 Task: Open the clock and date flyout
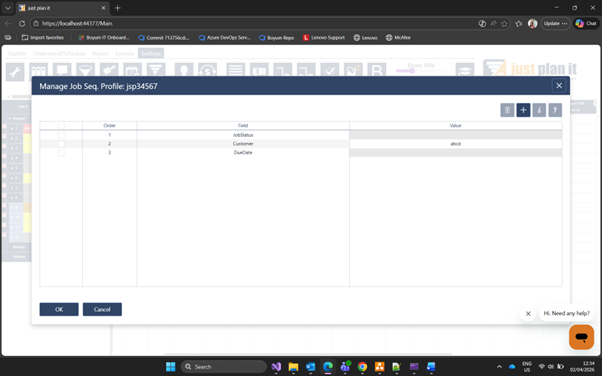click(x=582, y=367)
